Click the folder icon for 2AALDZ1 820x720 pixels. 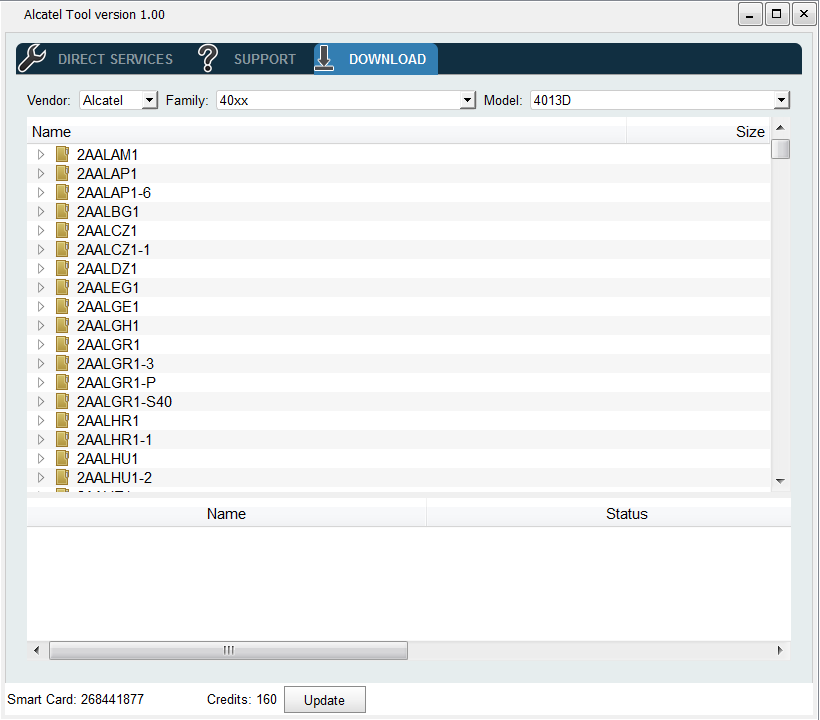click(63, 268)
